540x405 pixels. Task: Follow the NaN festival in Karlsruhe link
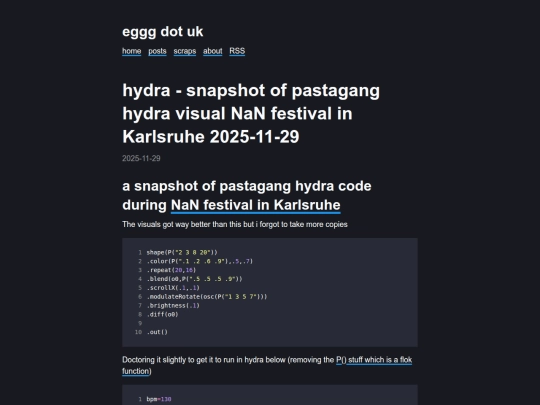(x=256, y=205)
